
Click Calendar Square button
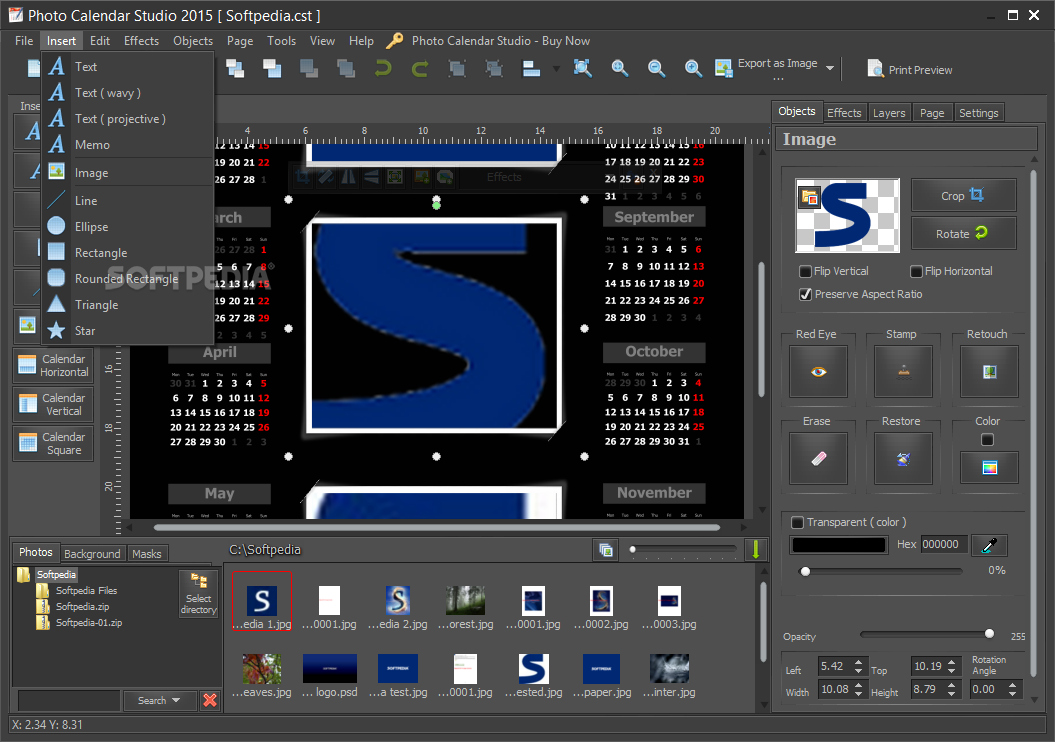coord(53,443)
